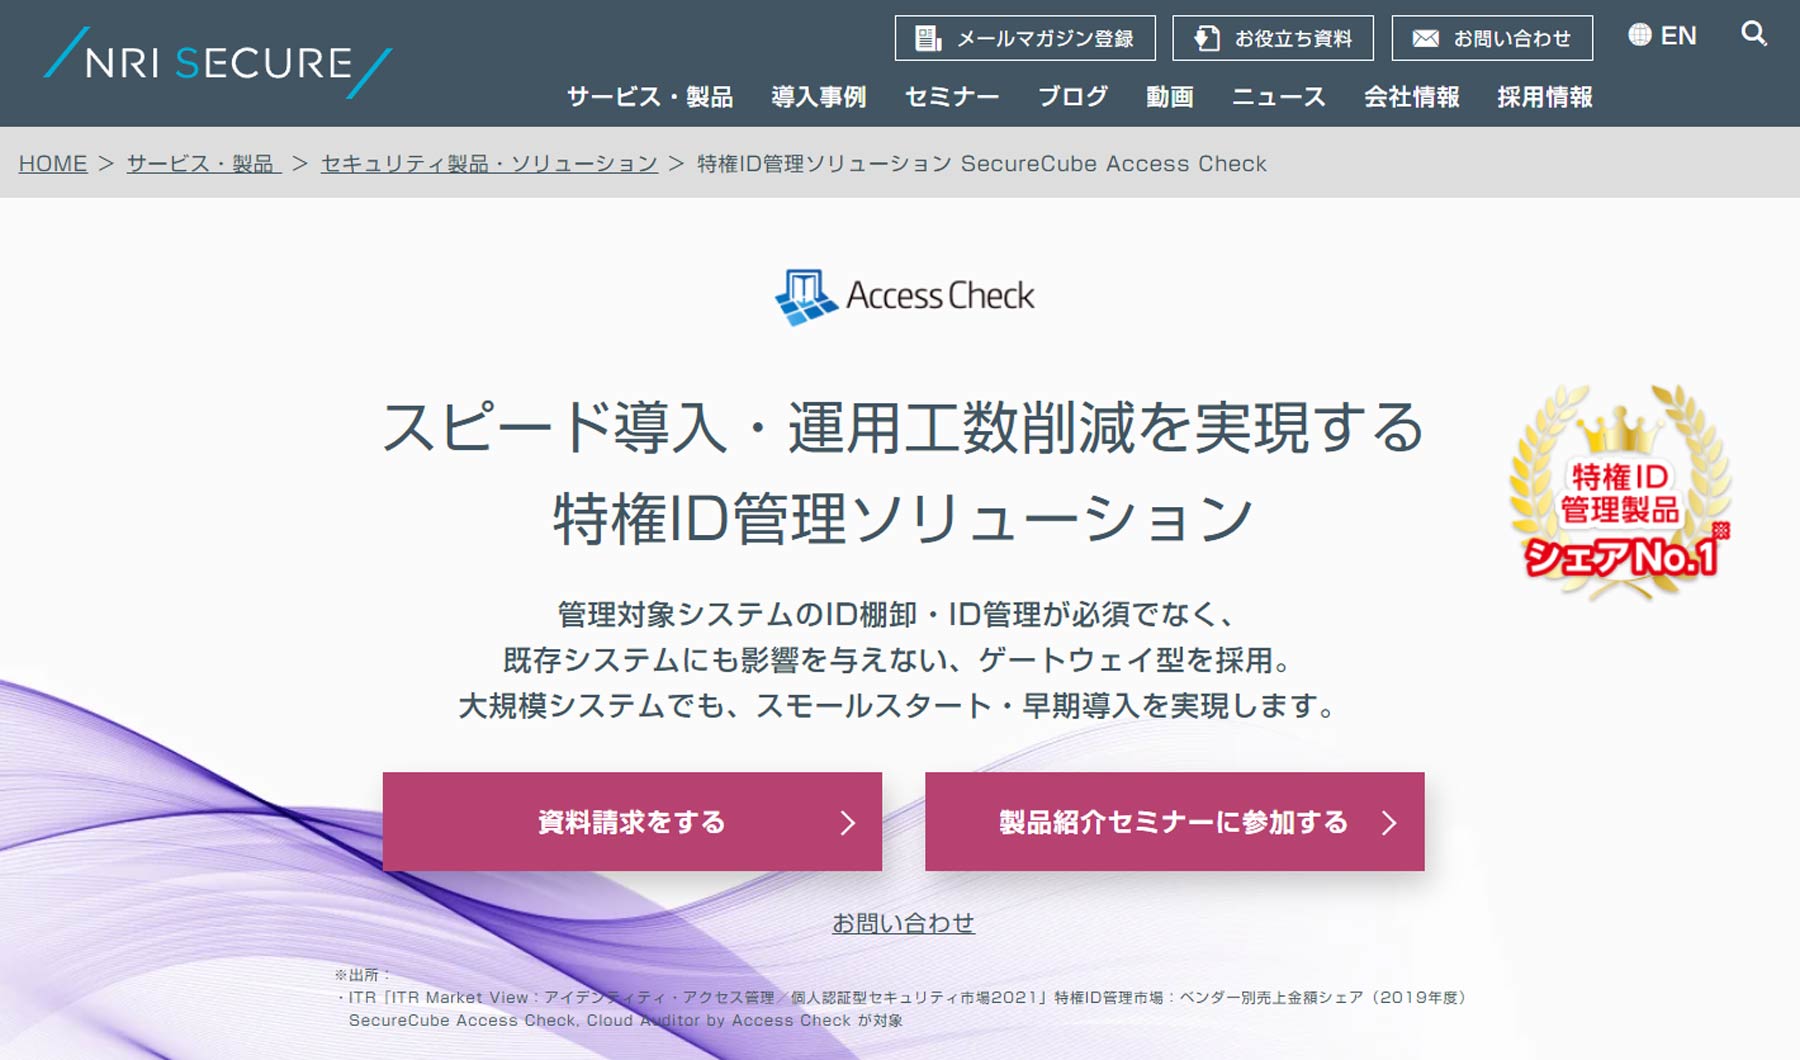The width and height of the screenshot is (1800, 1060).
Task: Open サービス・製品 menu
Action: pyautogui.click(x=650, y=97)
